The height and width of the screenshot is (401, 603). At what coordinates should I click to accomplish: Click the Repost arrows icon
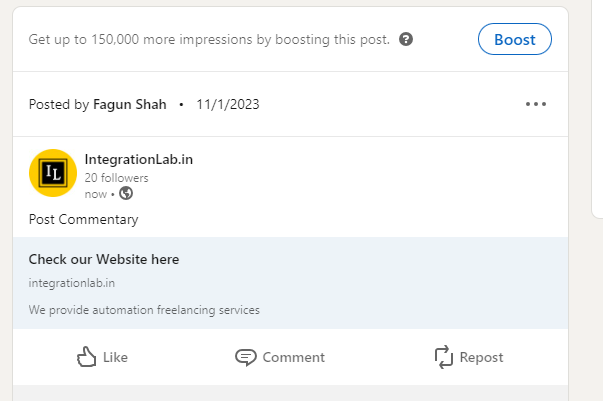pos(444,357)
